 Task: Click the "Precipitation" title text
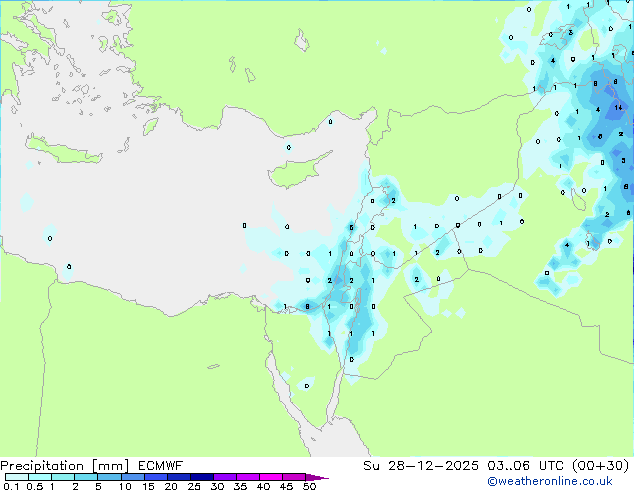[42, 466]
